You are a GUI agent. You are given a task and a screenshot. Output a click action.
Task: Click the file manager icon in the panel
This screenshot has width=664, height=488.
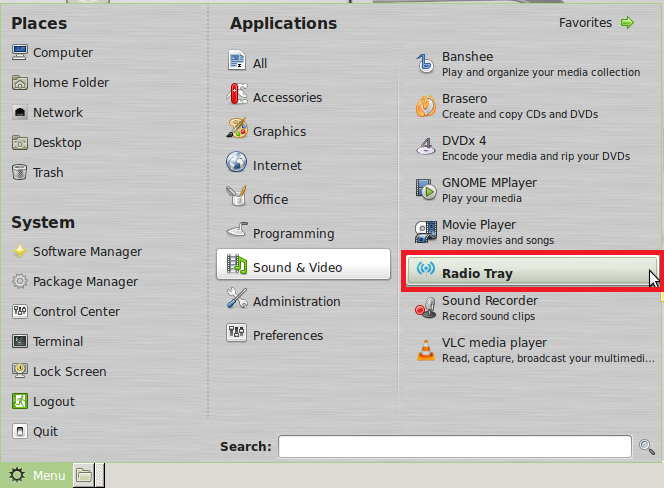point(84,475)
